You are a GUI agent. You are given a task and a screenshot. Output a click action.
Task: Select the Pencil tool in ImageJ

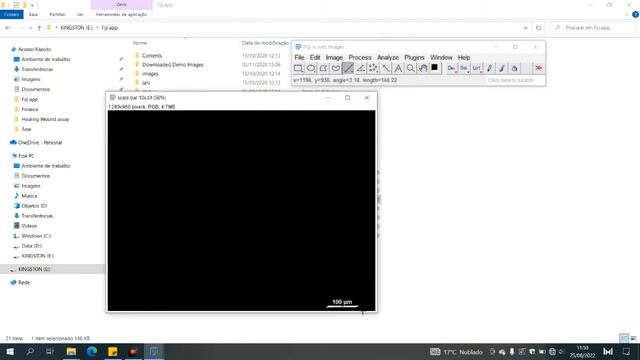[489, 68]
